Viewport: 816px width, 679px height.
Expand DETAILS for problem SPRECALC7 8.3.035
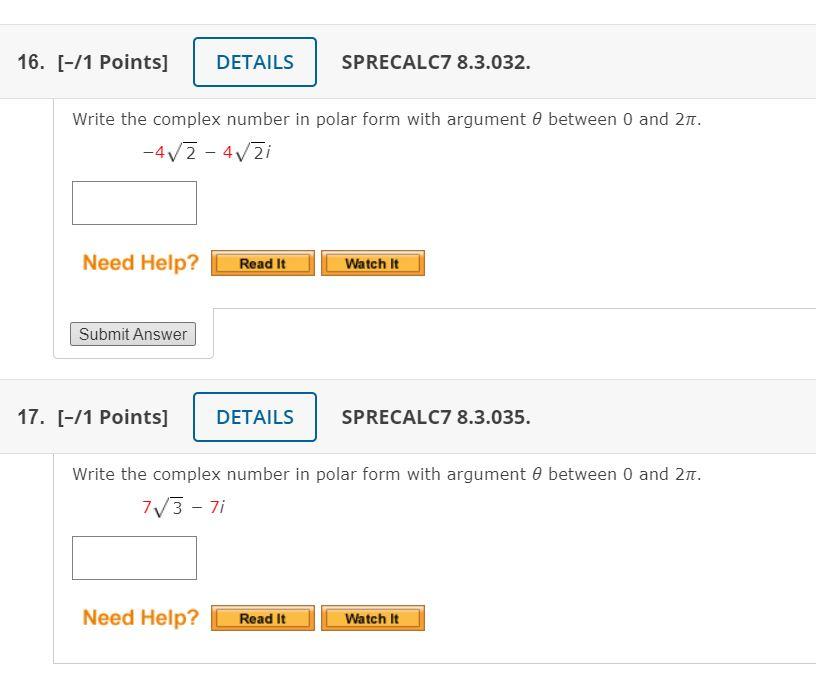tap(254, 416)
